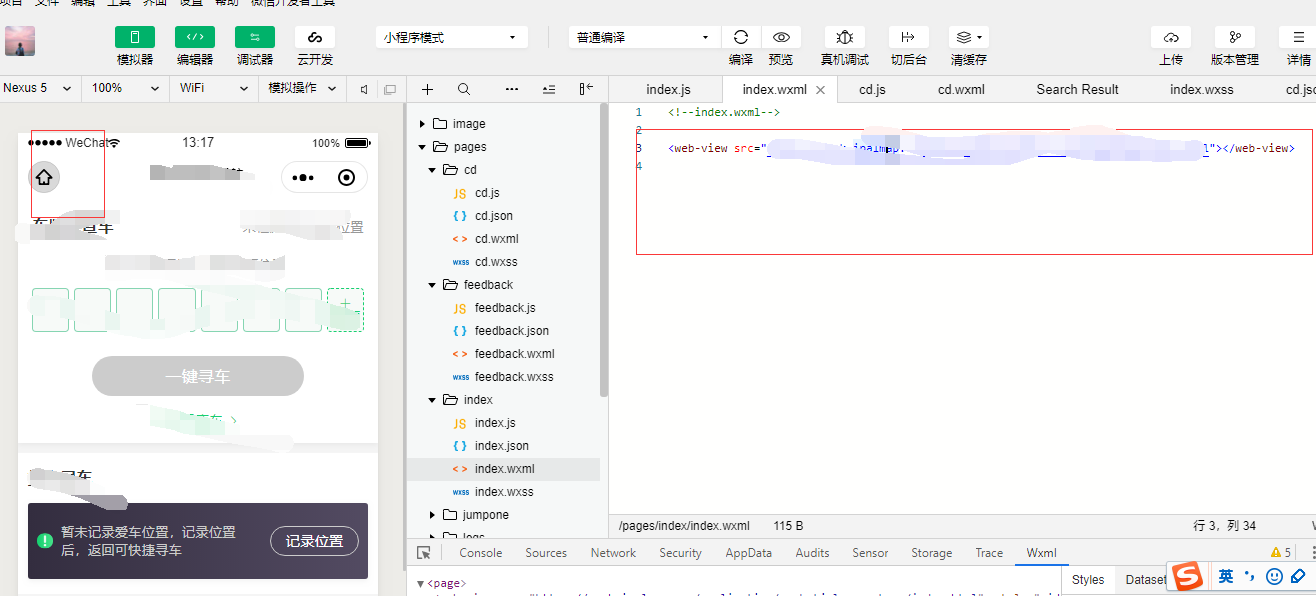Open the 100% zoom dropdown
This screenshot has width=1316, height=596.
126,88
